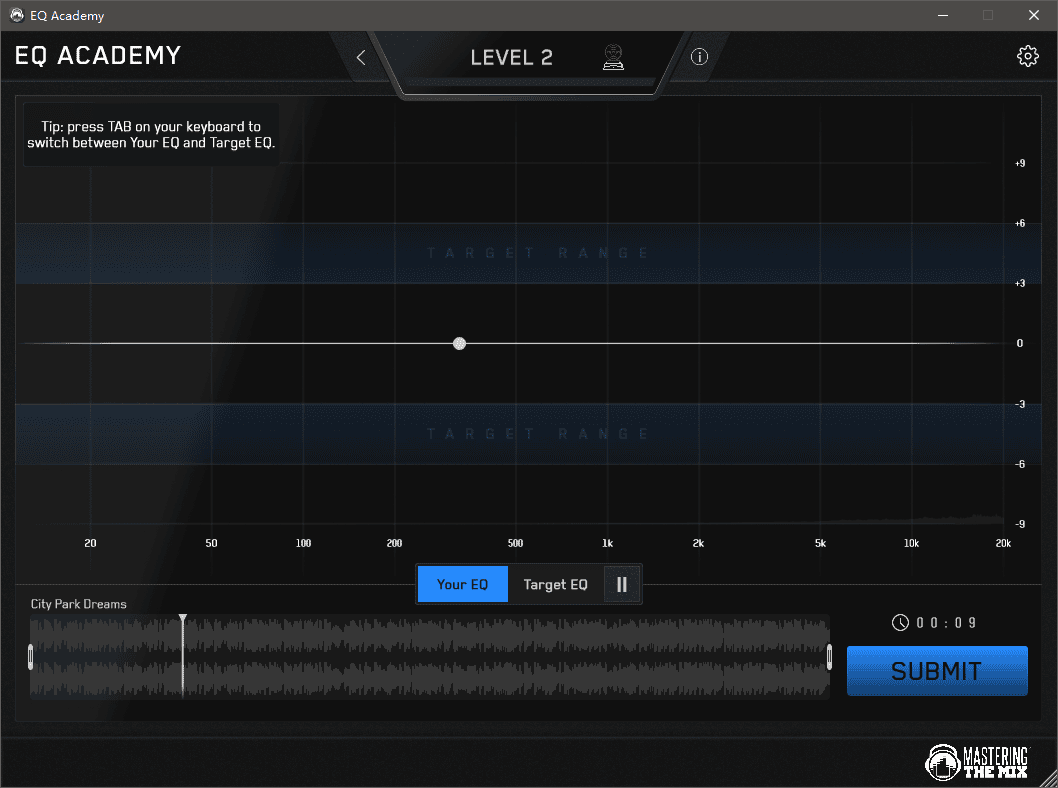1058x788 pixels.
Task: Open settings via the gear icon
Action: tap(1027, 56)
